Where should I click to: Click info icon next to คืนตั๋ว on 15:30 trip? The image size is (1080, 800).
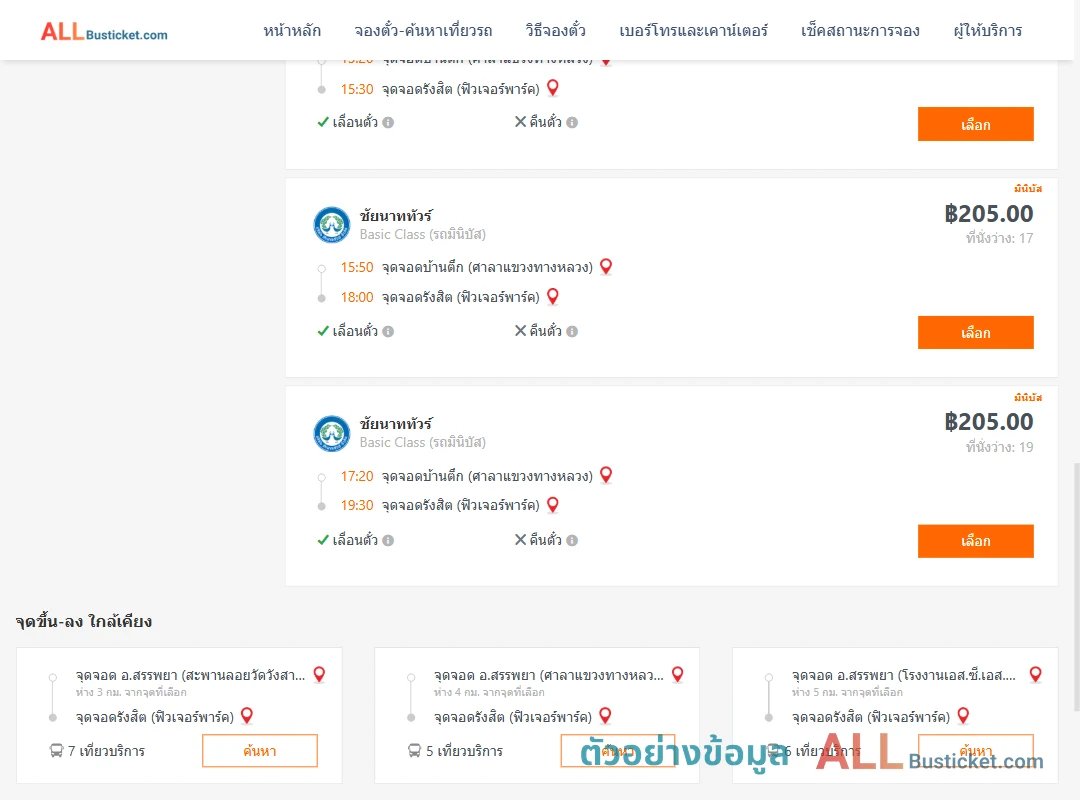click(572, 123)
